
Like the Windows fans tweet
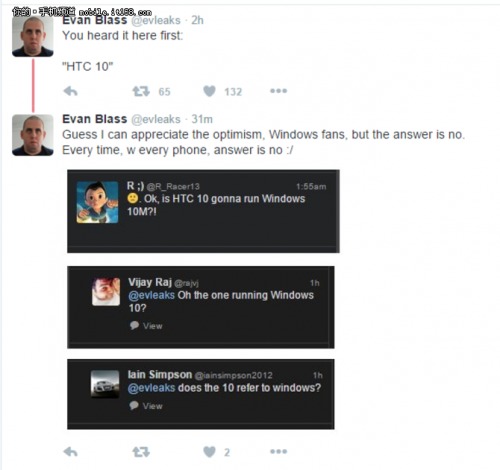point(209,452)
